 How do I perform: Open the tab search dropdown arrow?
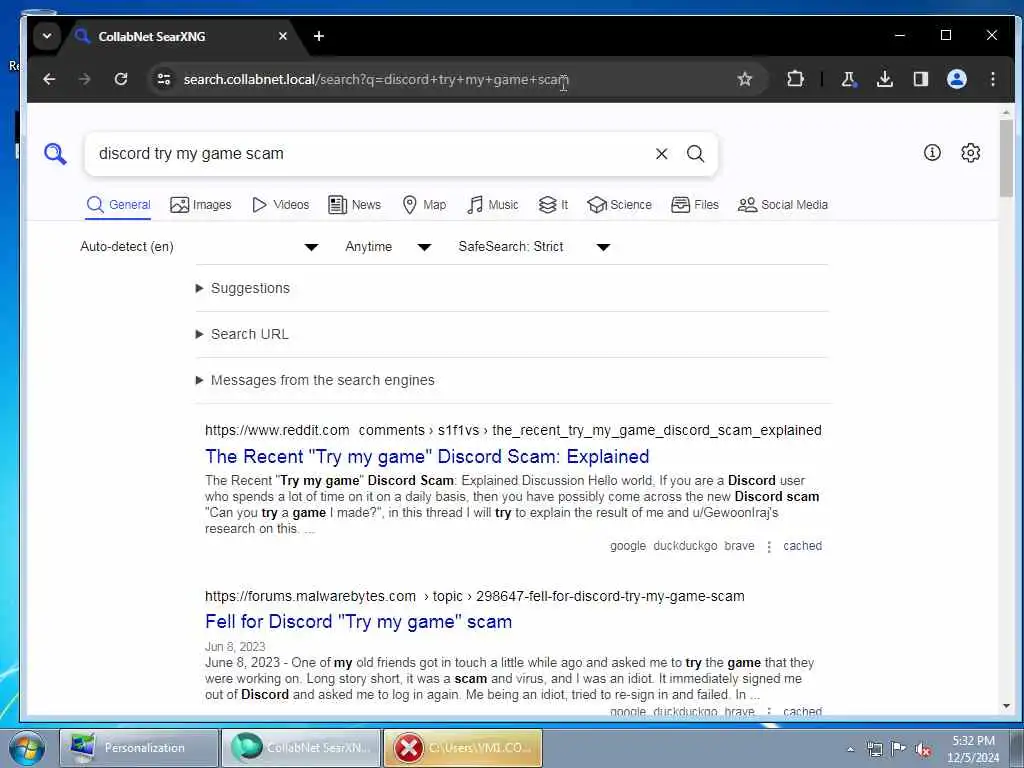pyautogui.click(x=47, y=36)
